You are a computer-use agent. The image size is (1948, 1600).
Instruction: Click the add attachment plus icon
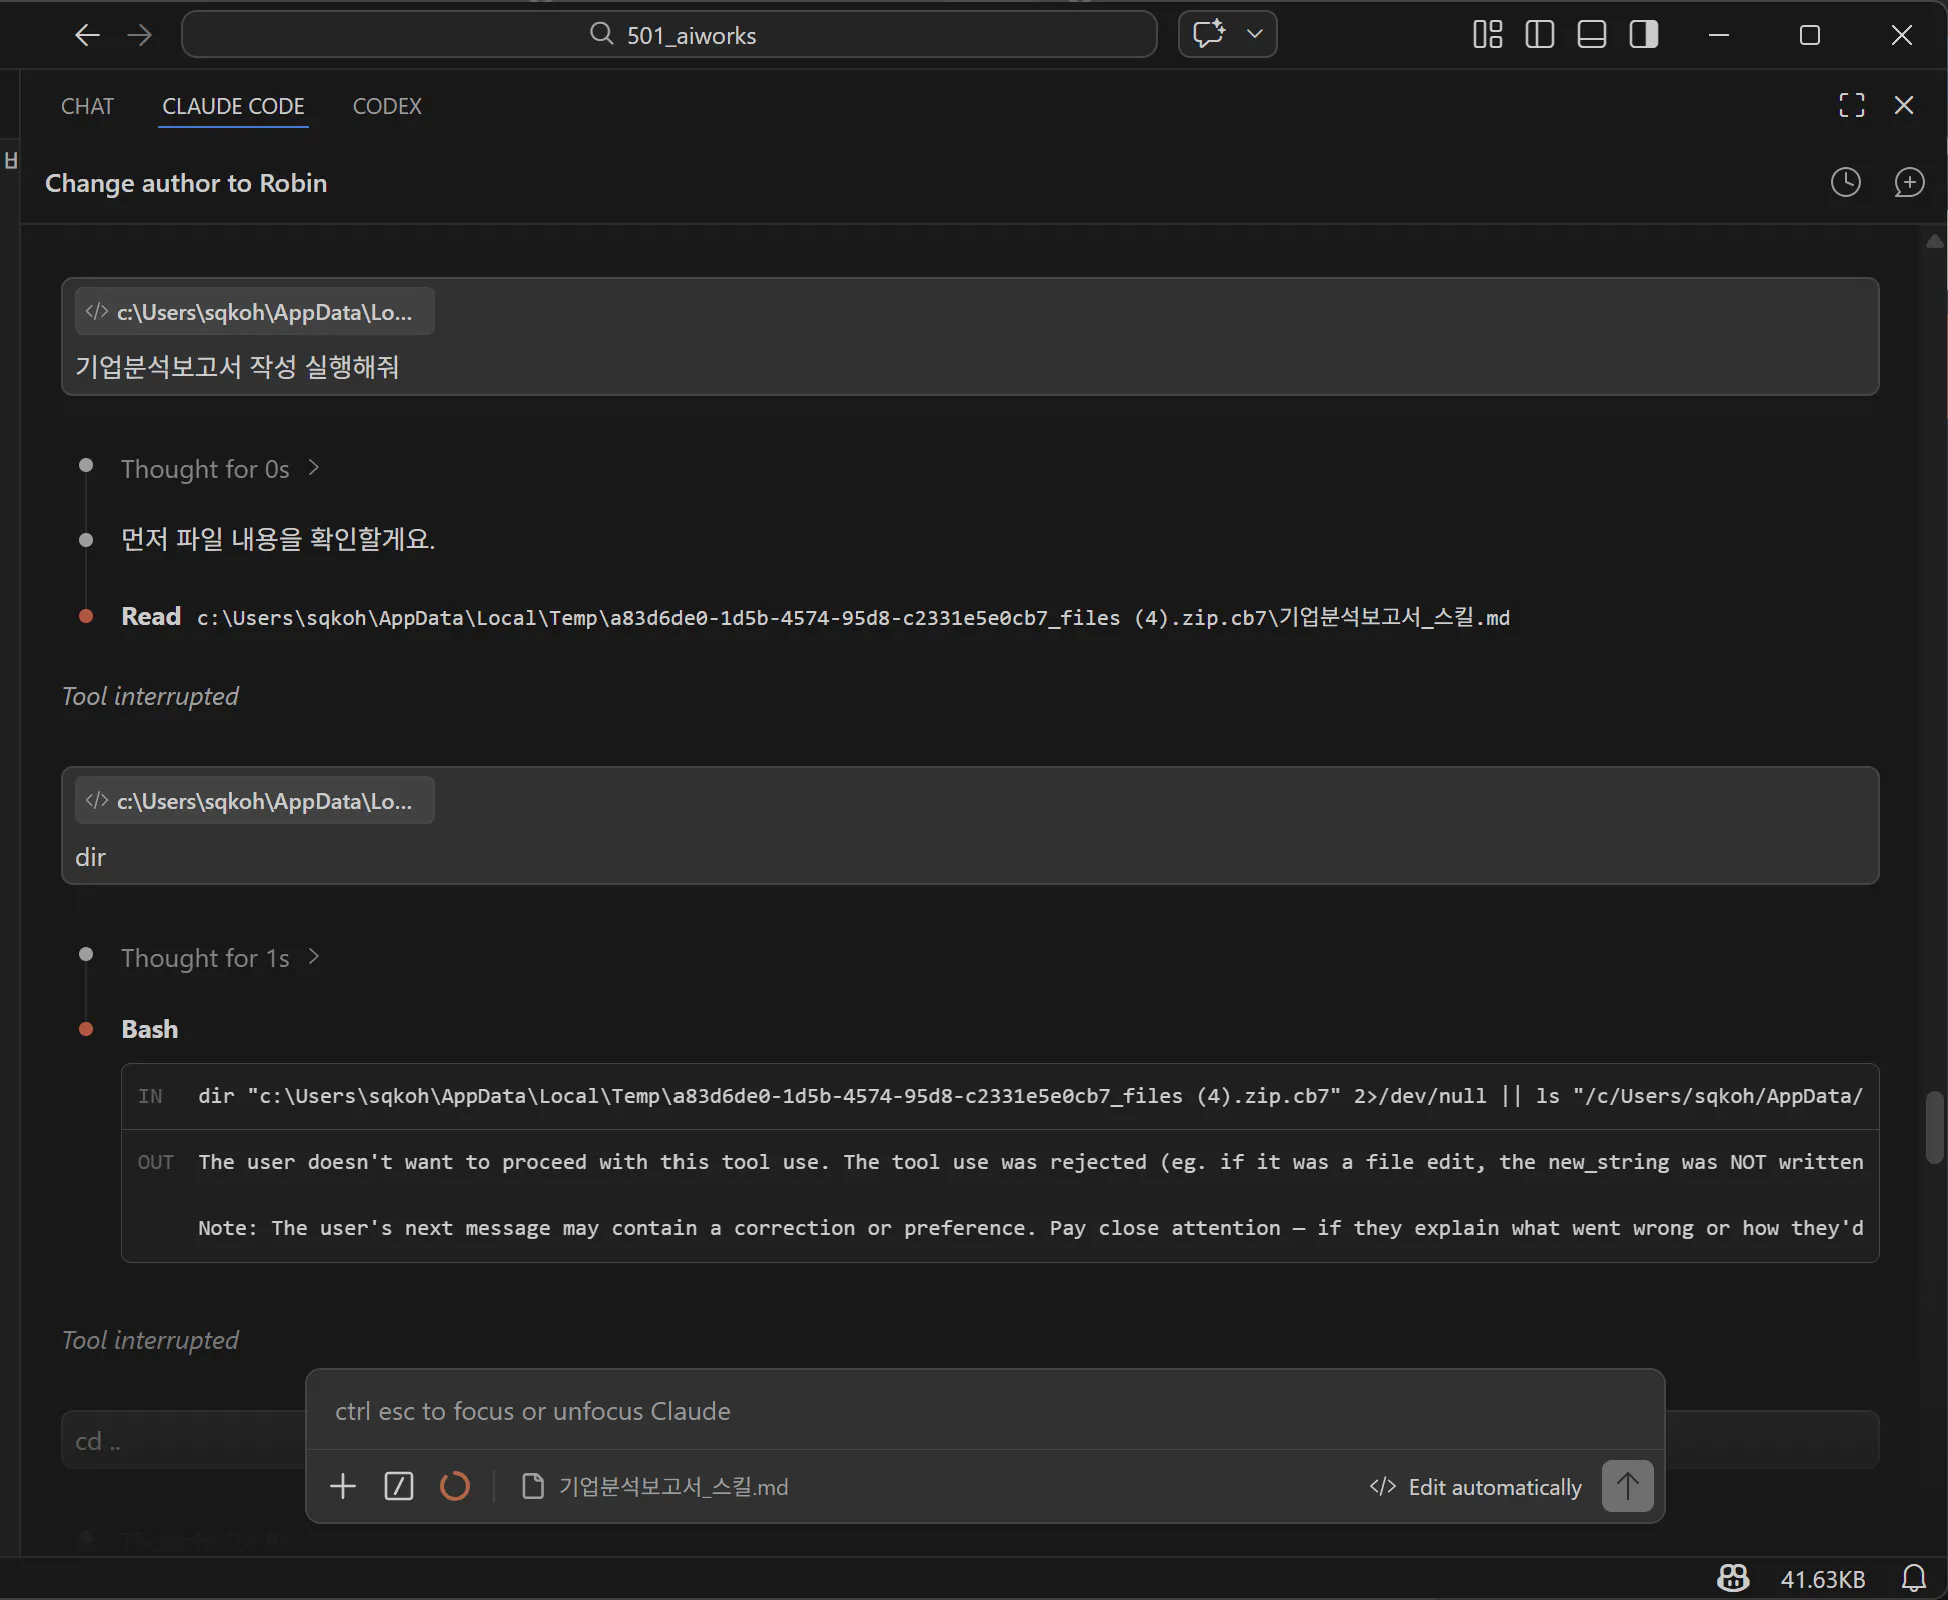pos(343,1486)
